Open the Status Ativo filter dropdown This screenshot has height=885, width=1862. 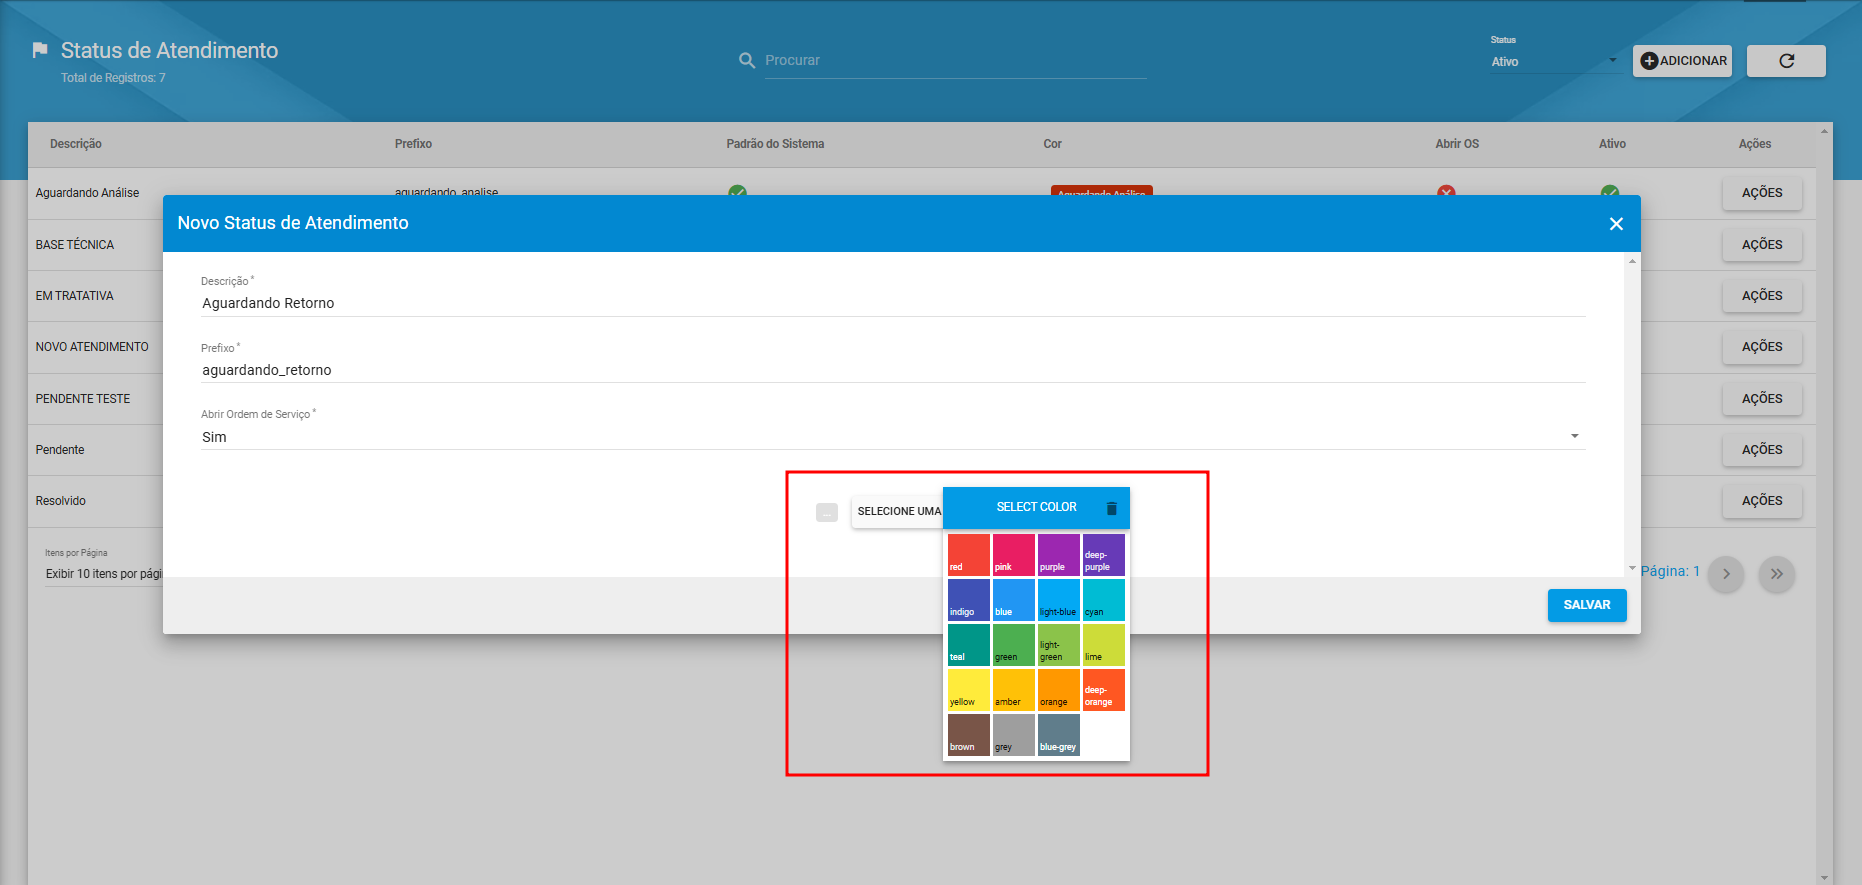click(1554, 62)
